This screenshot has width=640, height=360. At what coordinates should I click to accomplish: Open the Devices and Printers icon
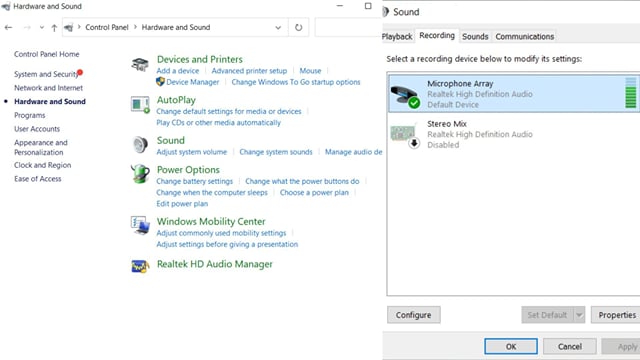click(x=140, y=64)
